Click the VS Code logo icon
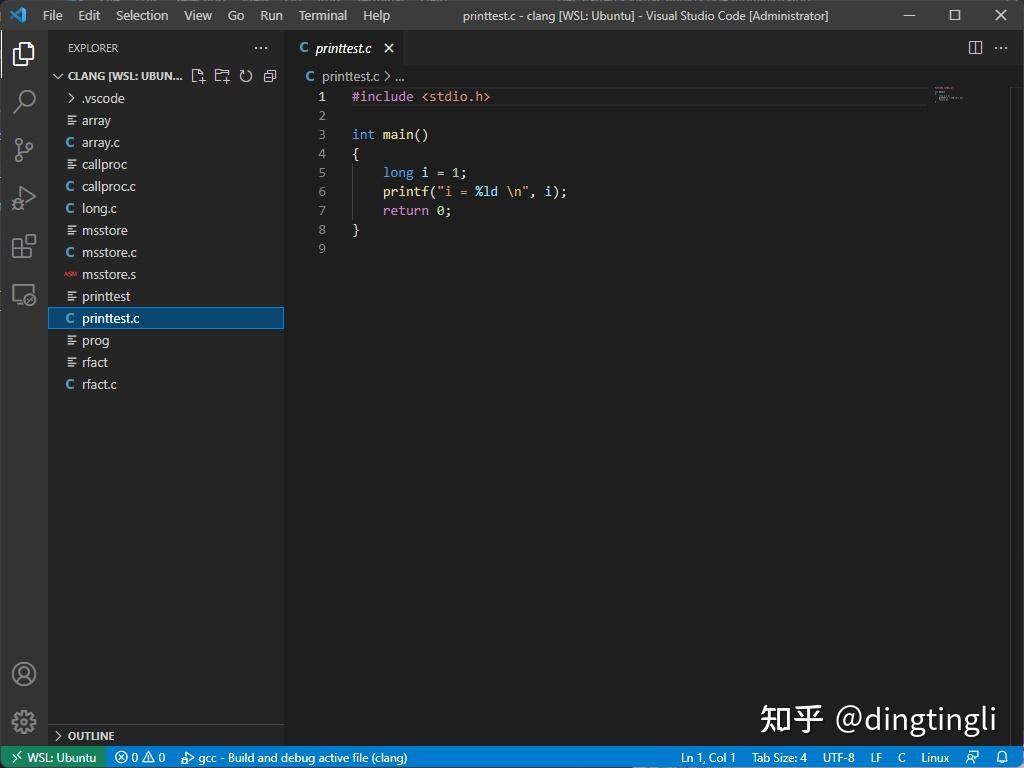The width and height of the screenshot is (1024, 768). 18,15
